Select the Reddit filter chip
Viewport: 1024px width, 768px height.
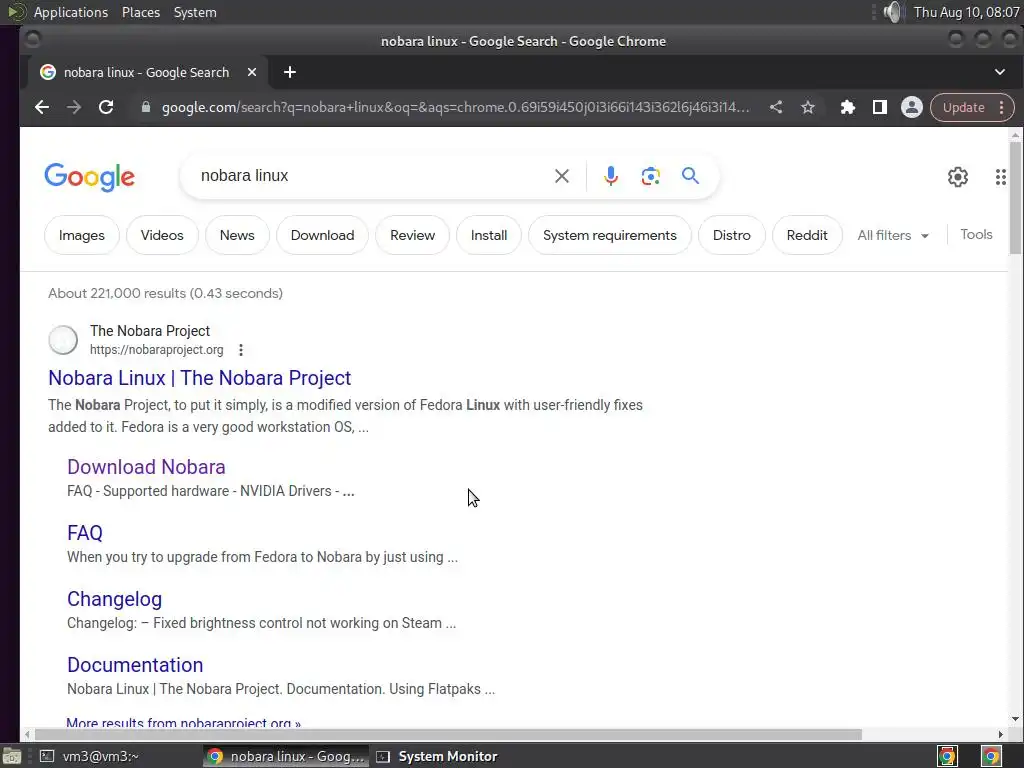pos(807,235)
